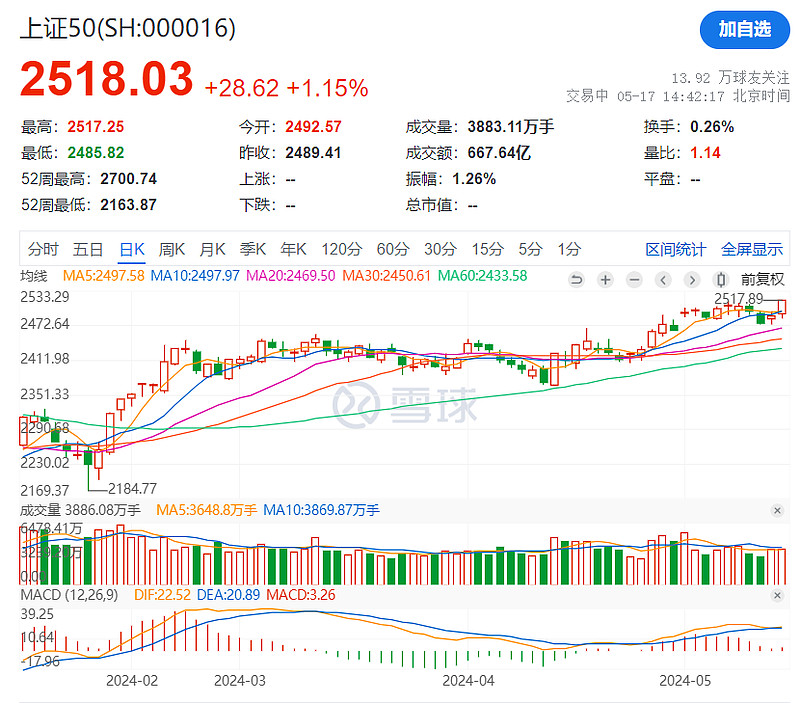Image resolution: width=800 pixels, height=703 pixels.
Task: Click the 2024-04 date axis label
Action: point(468,681)
